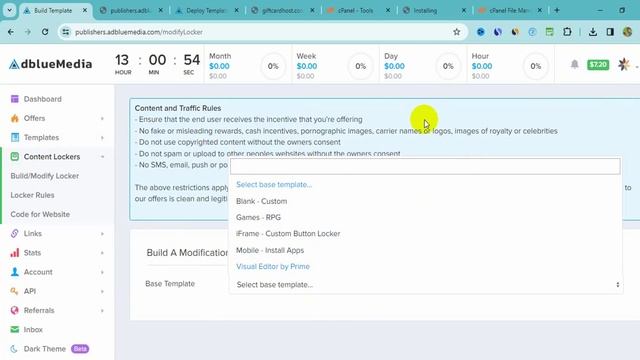
Task: Click the API key icon
Action: point(15,291)
